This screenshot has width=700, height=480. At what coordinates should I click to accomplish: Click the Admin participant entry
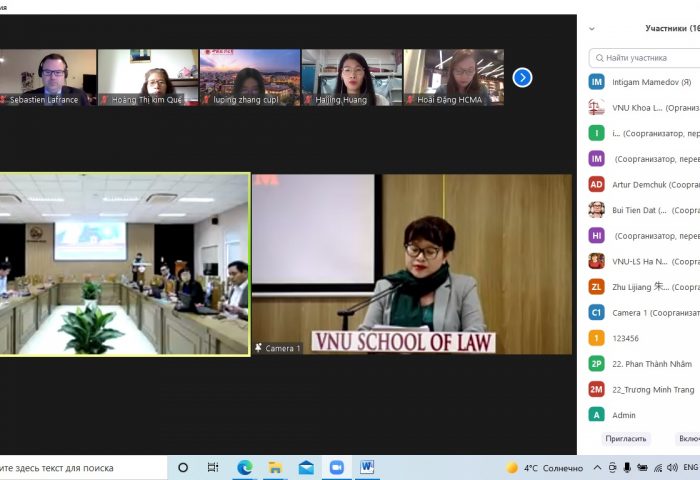point(624,415)
